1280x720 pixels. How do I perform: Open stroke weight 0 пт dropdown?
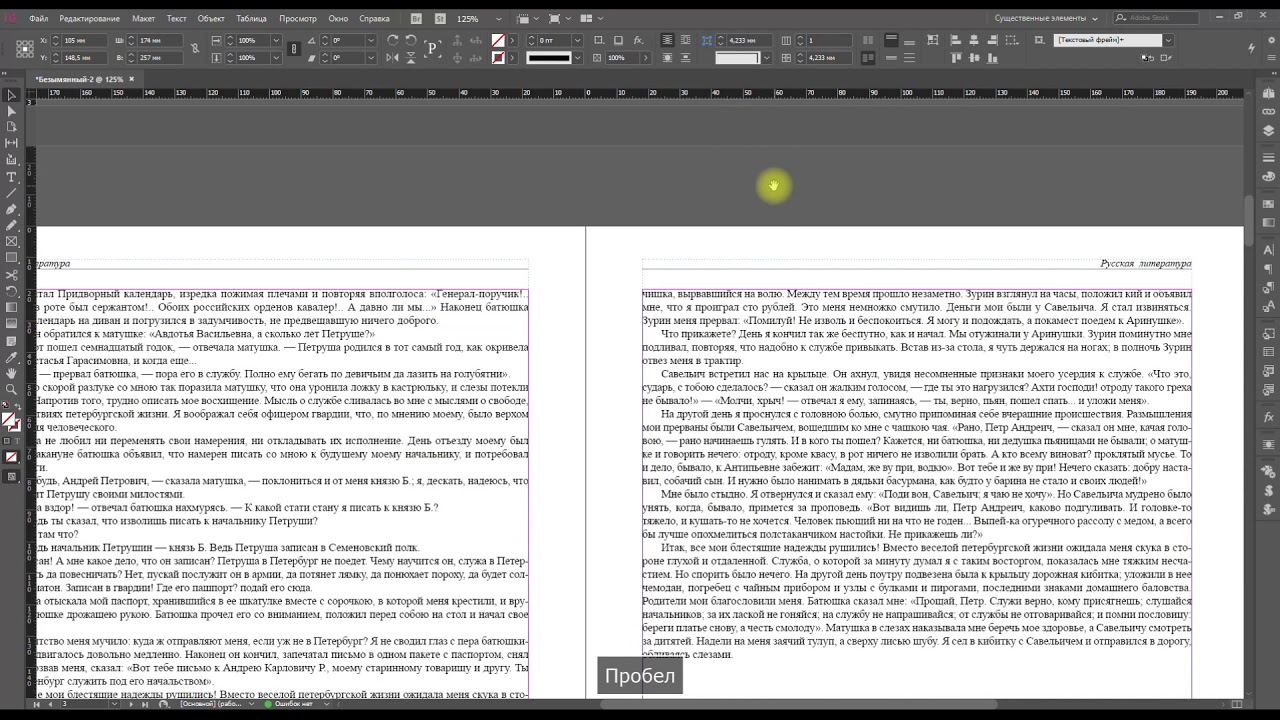pos(577,40)
